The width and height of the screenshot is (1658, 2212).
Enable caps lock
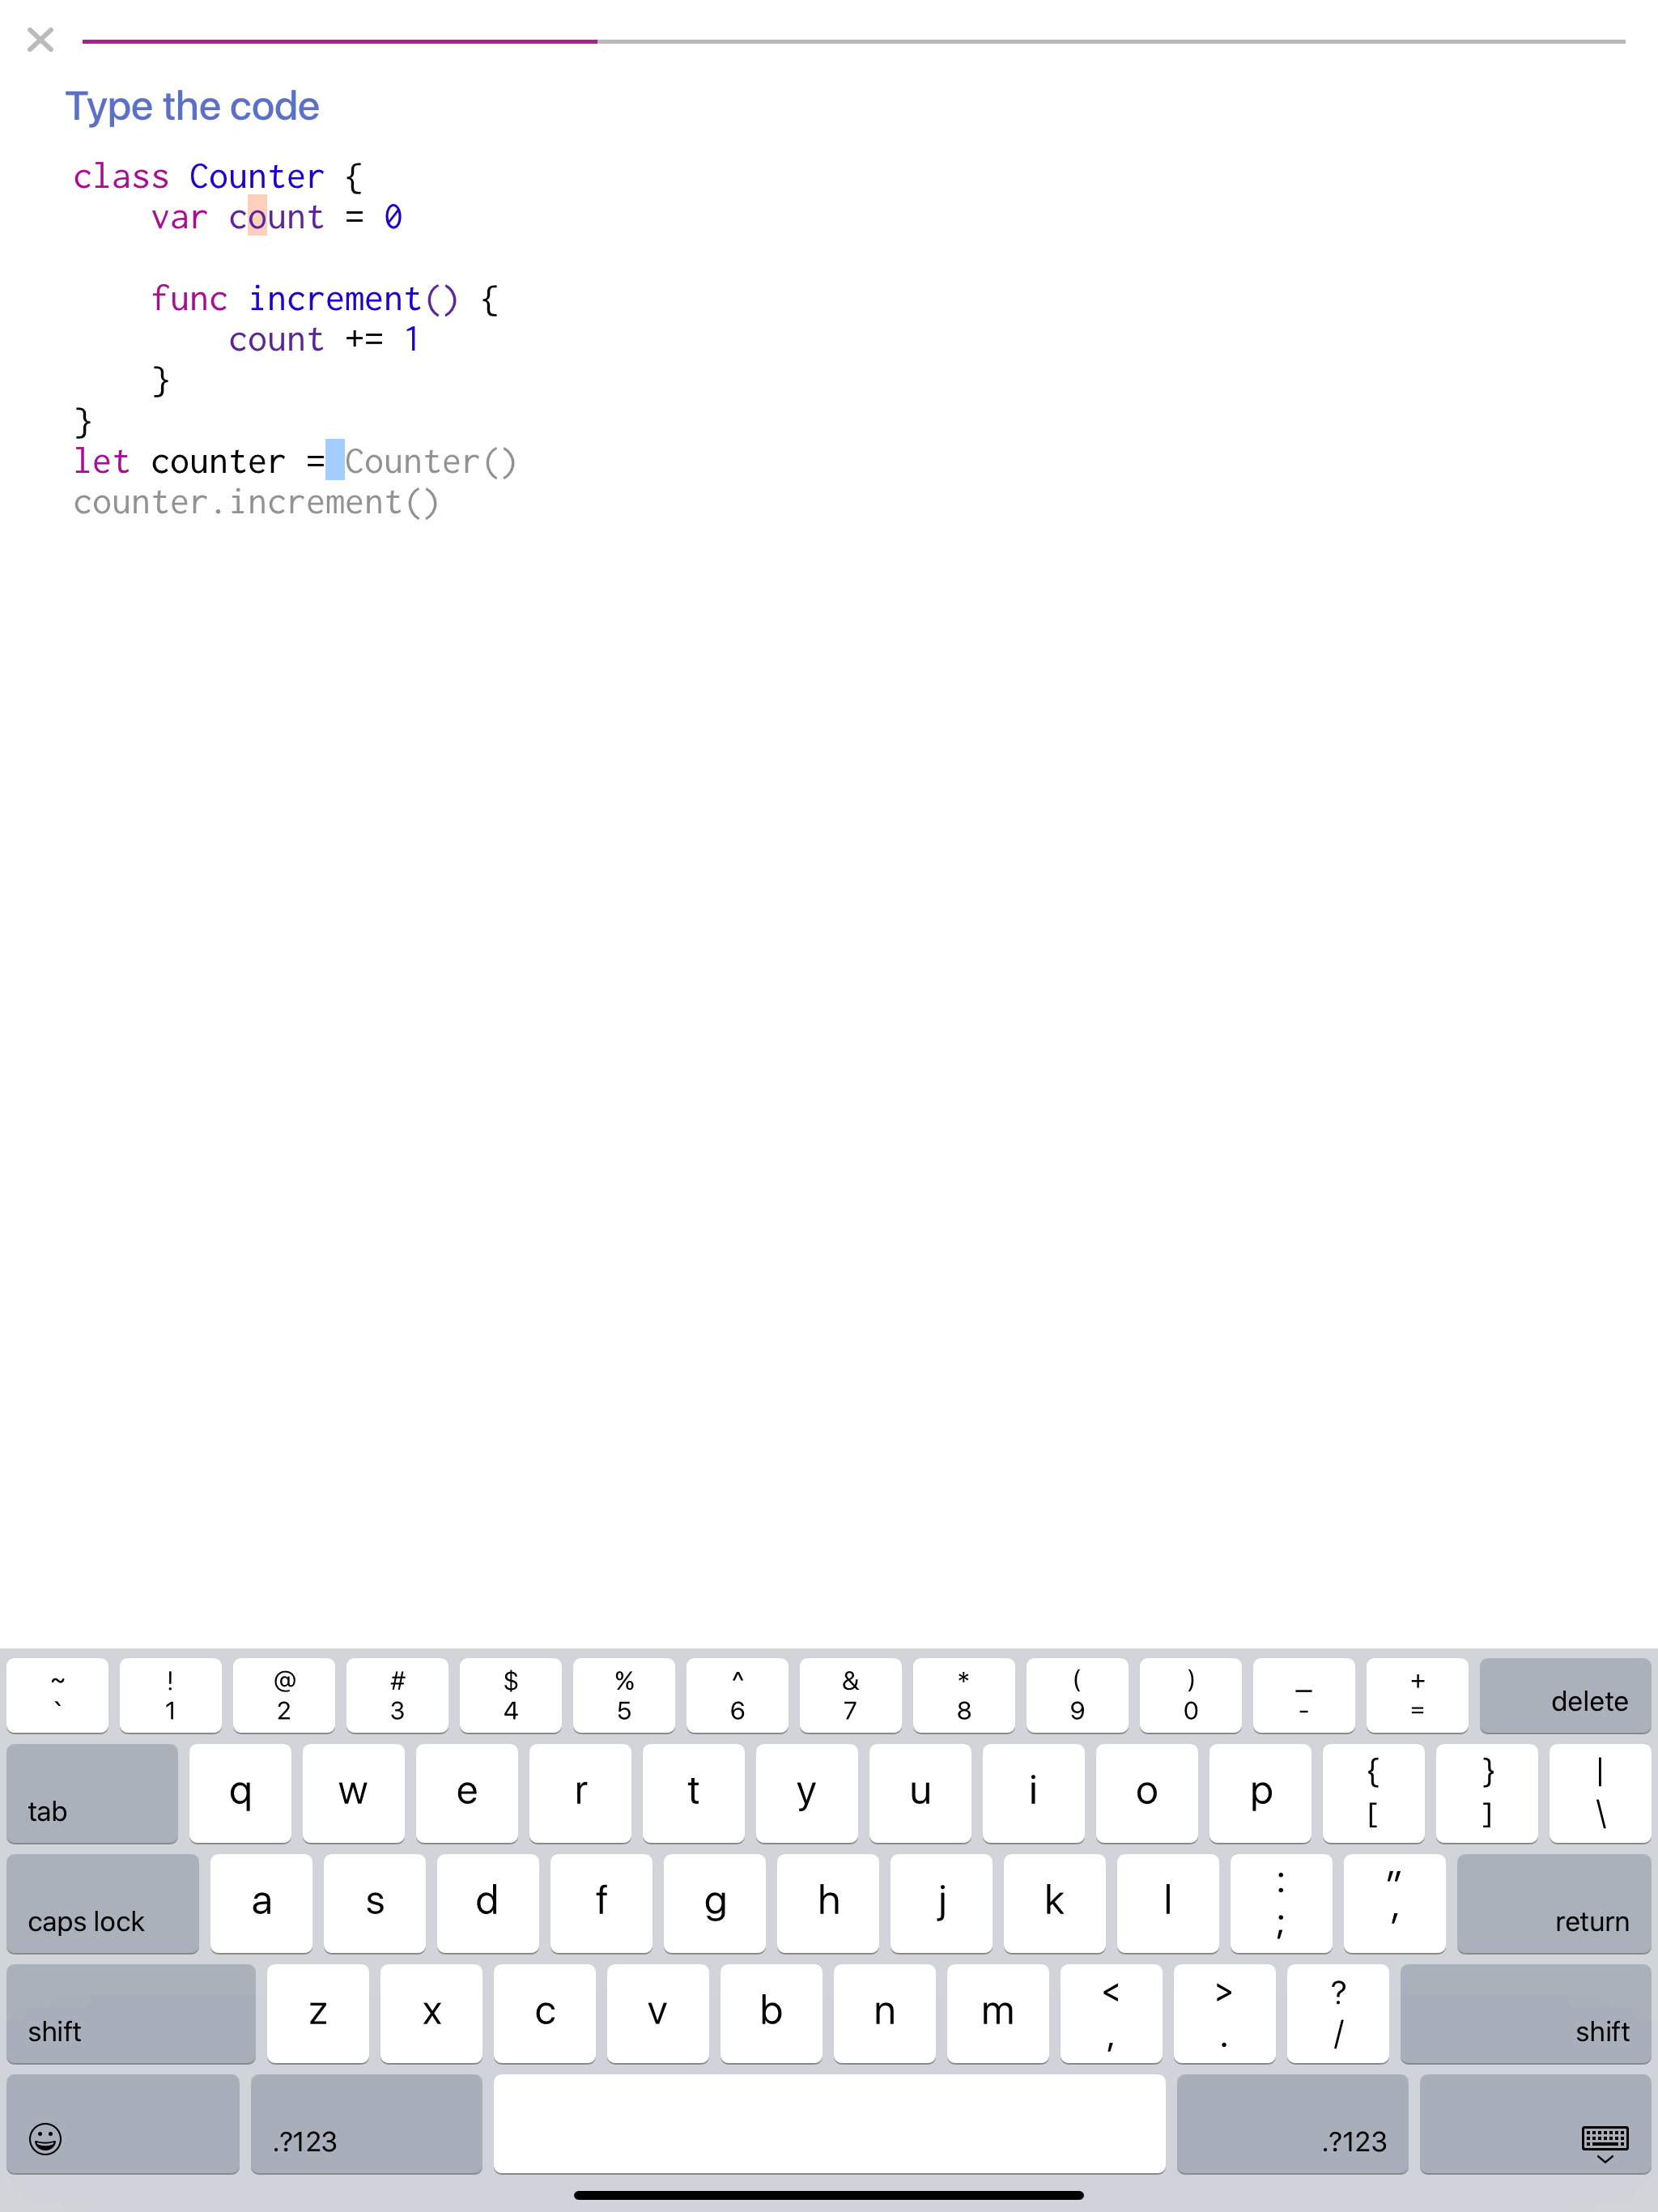(x=102, y=1903)
